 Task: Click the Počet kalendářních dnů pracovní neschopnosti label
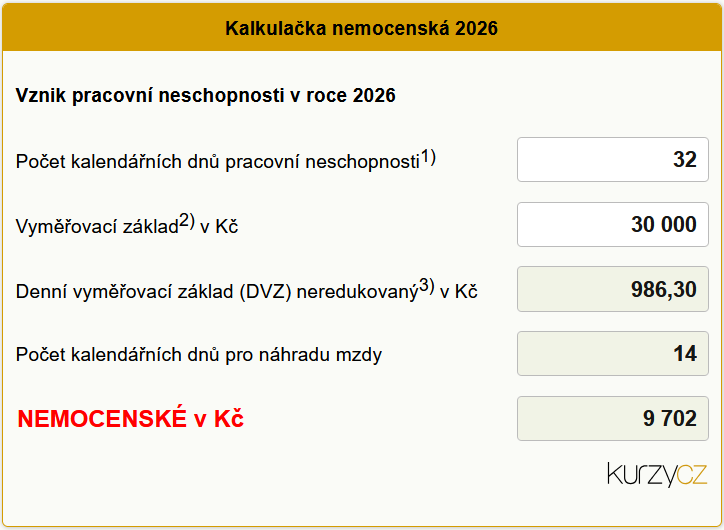[217, 162]
